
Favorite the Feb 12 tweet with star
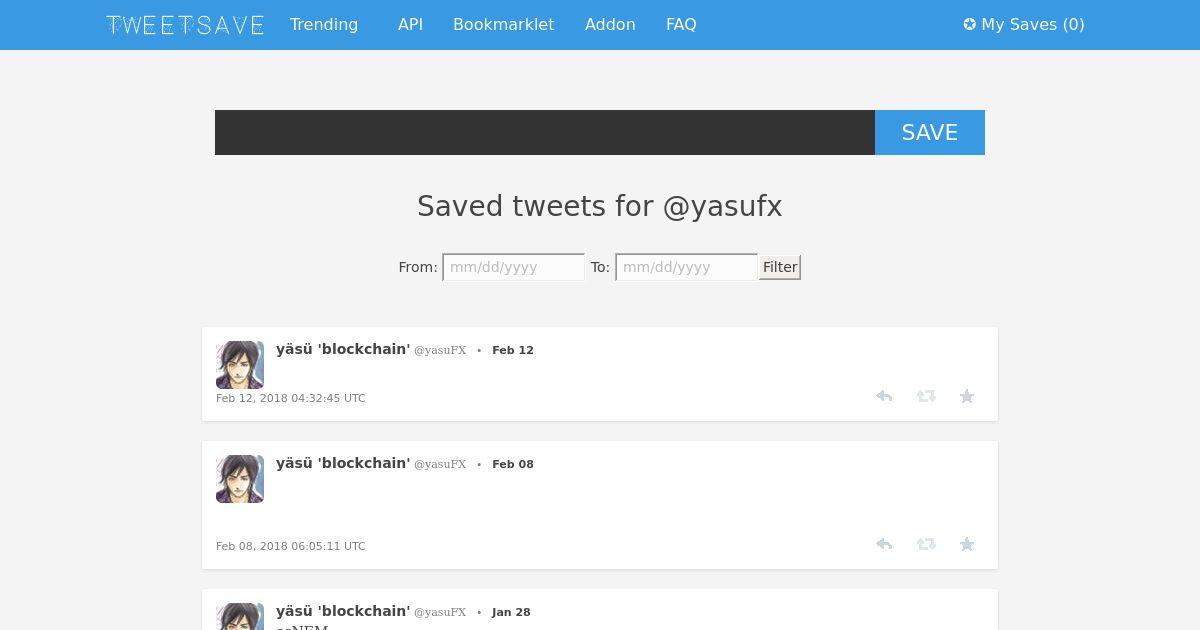pyautogui.click(x=967, y=396)
